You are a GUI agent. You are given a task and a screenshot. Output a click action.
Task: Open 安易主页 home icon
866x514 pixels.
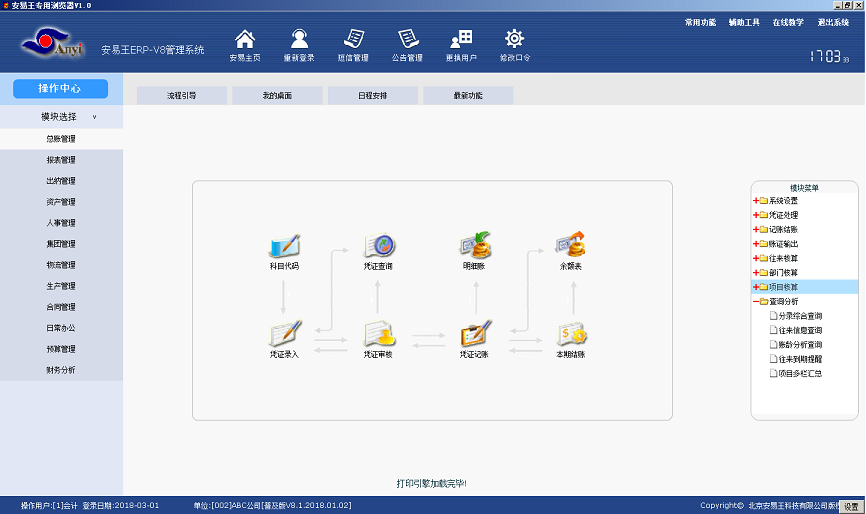(x=245, y=40)
